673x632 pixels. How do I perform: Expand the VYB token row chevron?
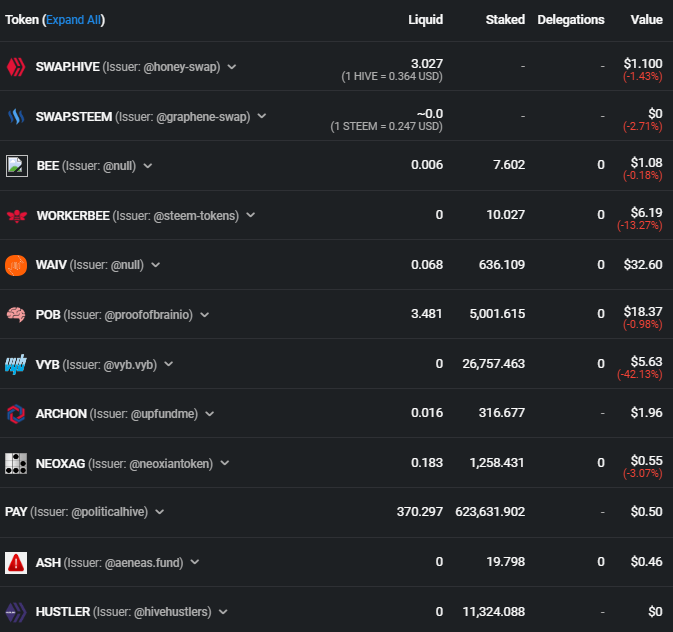pos(169,364)
